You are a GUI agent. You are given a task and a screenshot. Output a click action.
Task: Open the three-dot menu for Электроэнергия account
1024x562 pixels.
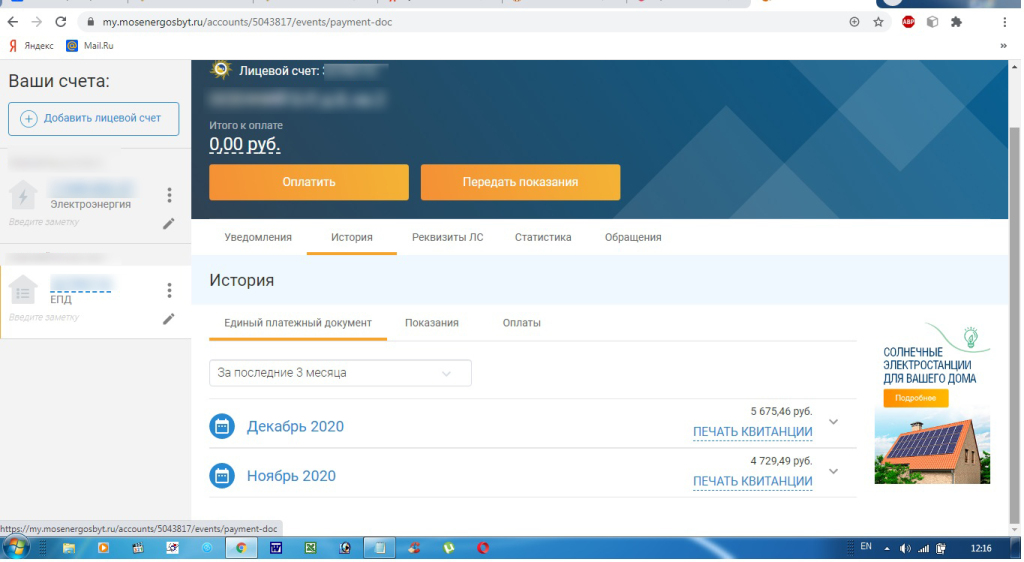click(169, 195)
